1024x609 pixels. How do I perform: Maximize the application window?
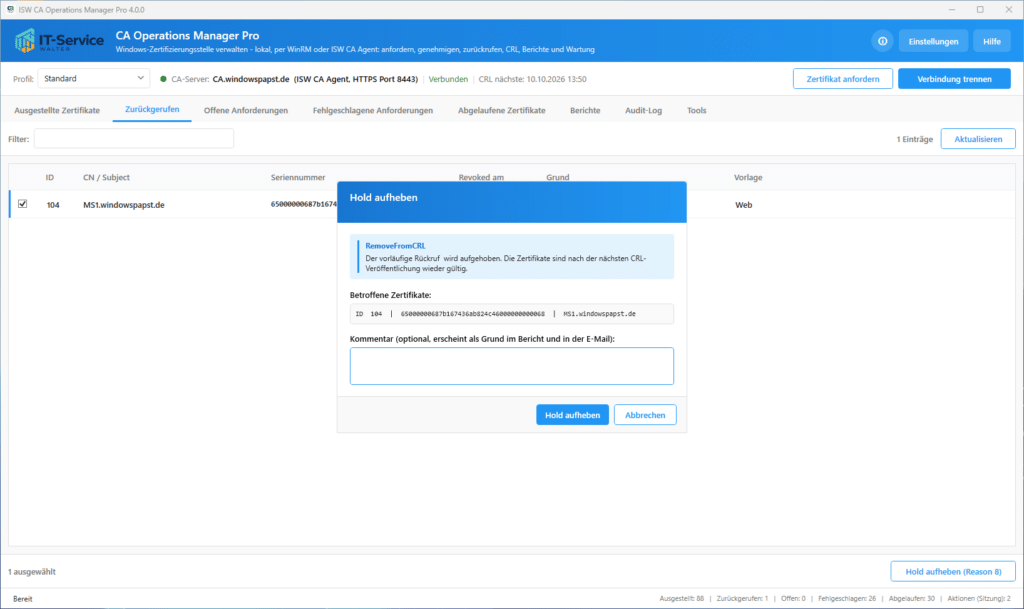tap(980, 10)
